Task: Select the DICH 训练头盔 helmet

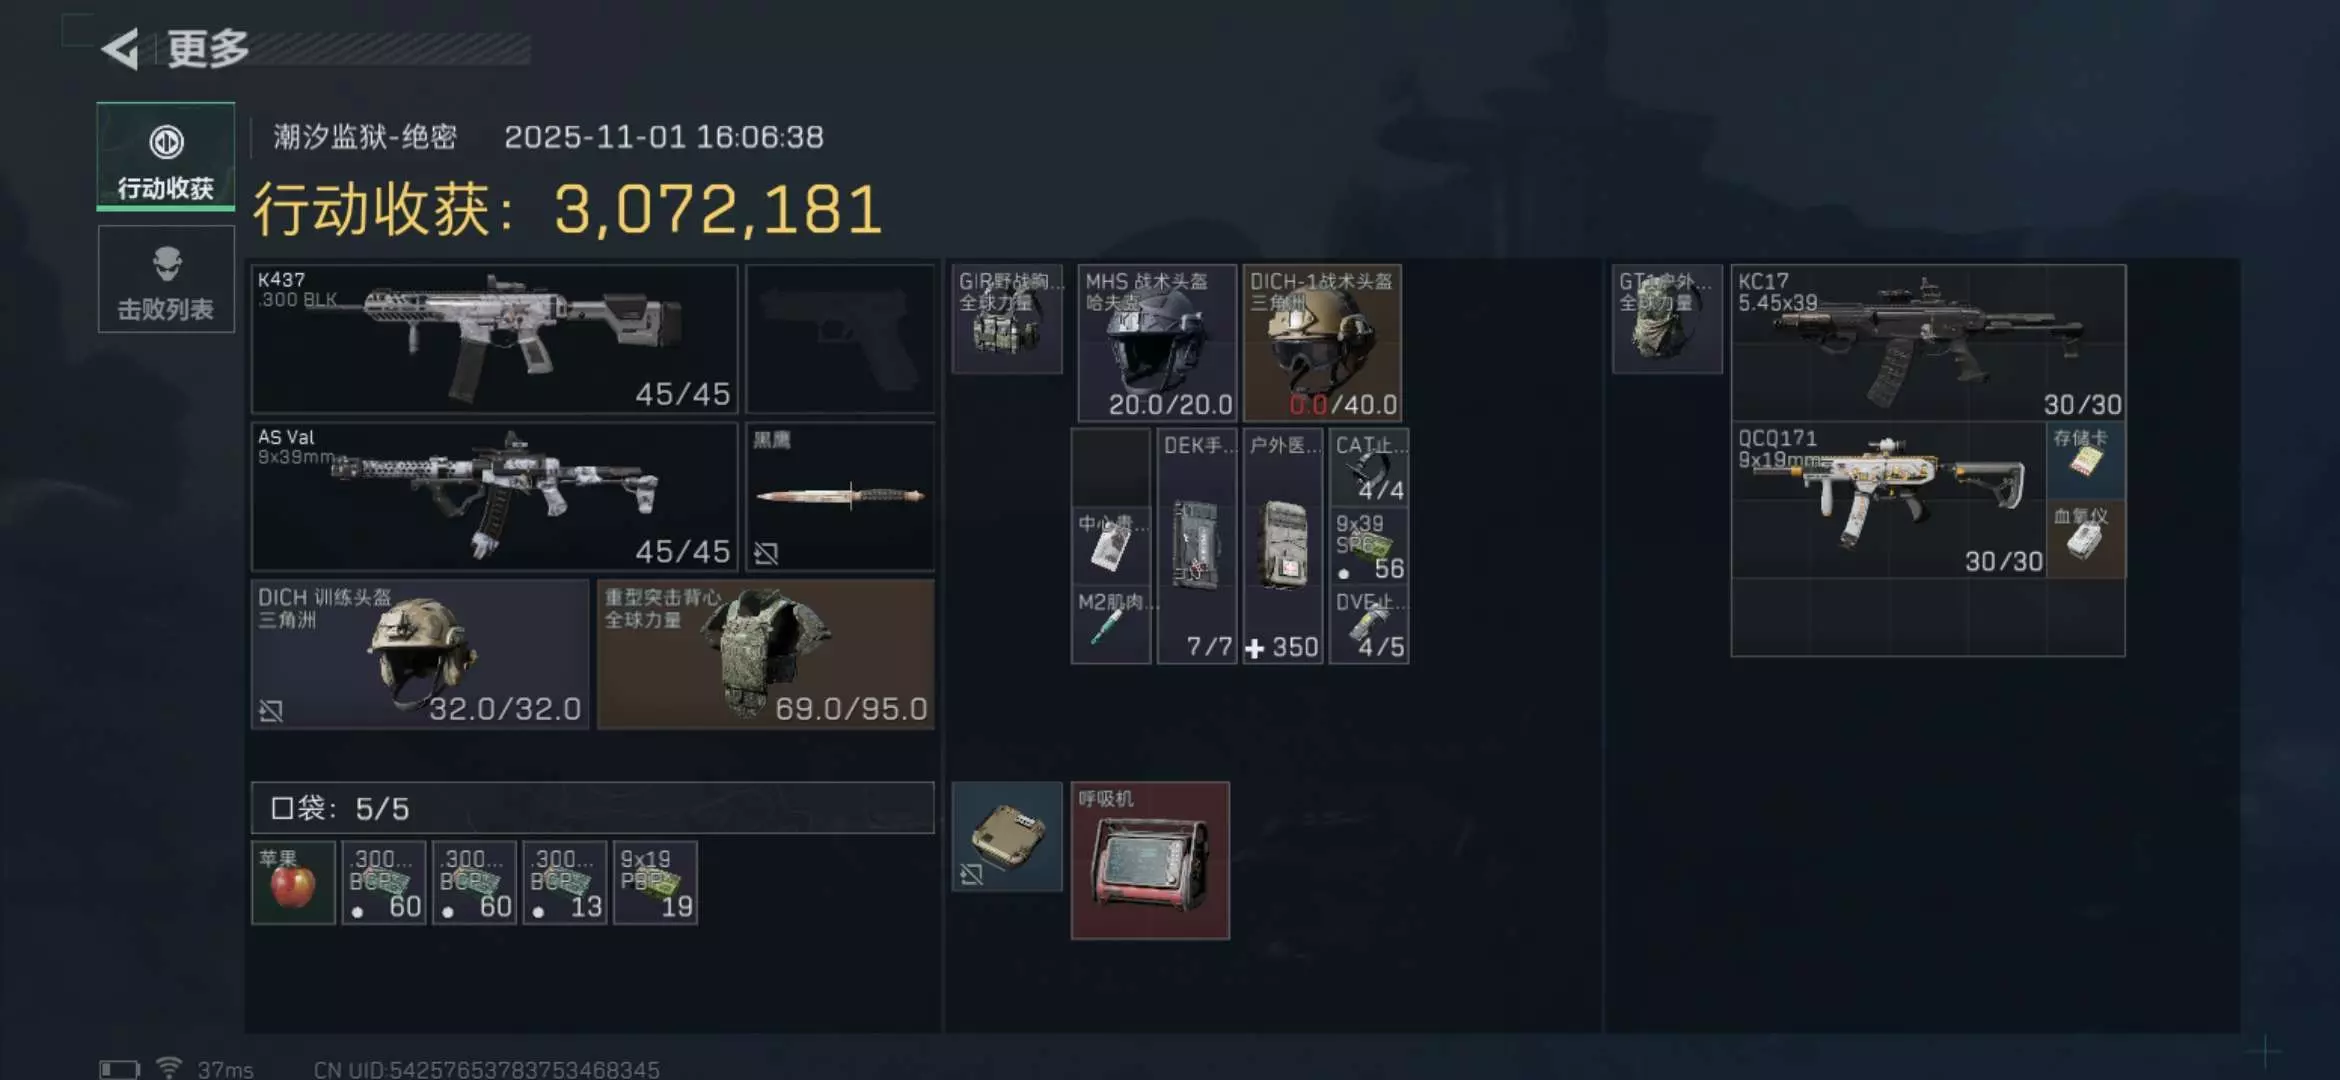Action: click(420, 654)
